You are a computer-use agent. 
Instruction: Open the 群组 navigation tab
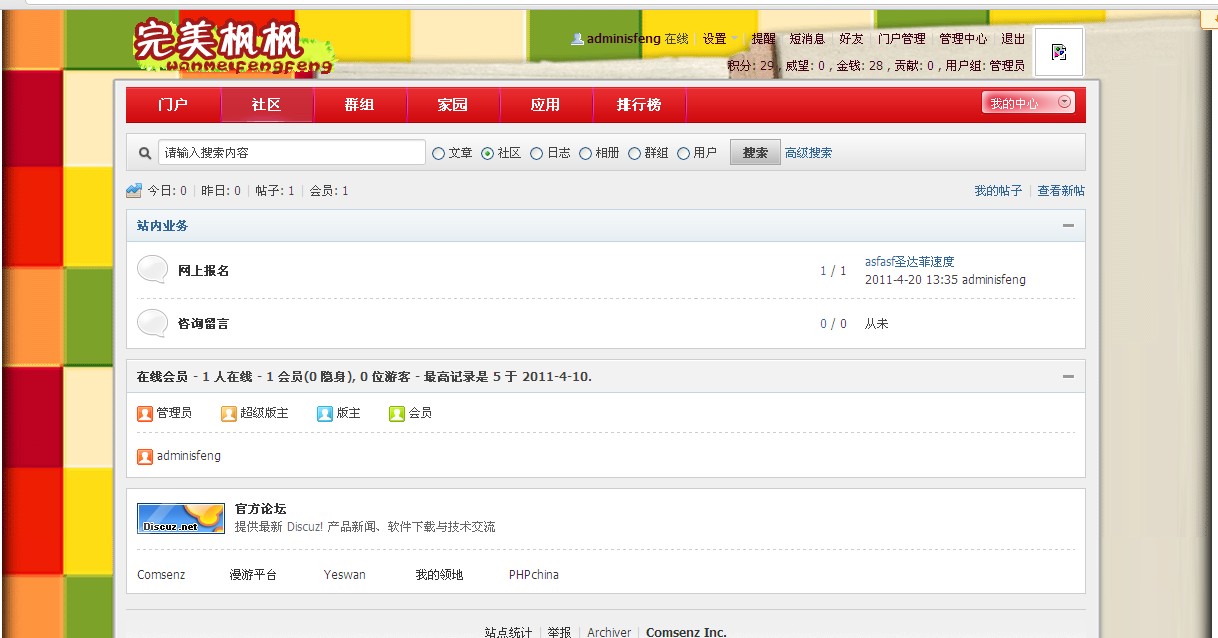tap(359, 105)
